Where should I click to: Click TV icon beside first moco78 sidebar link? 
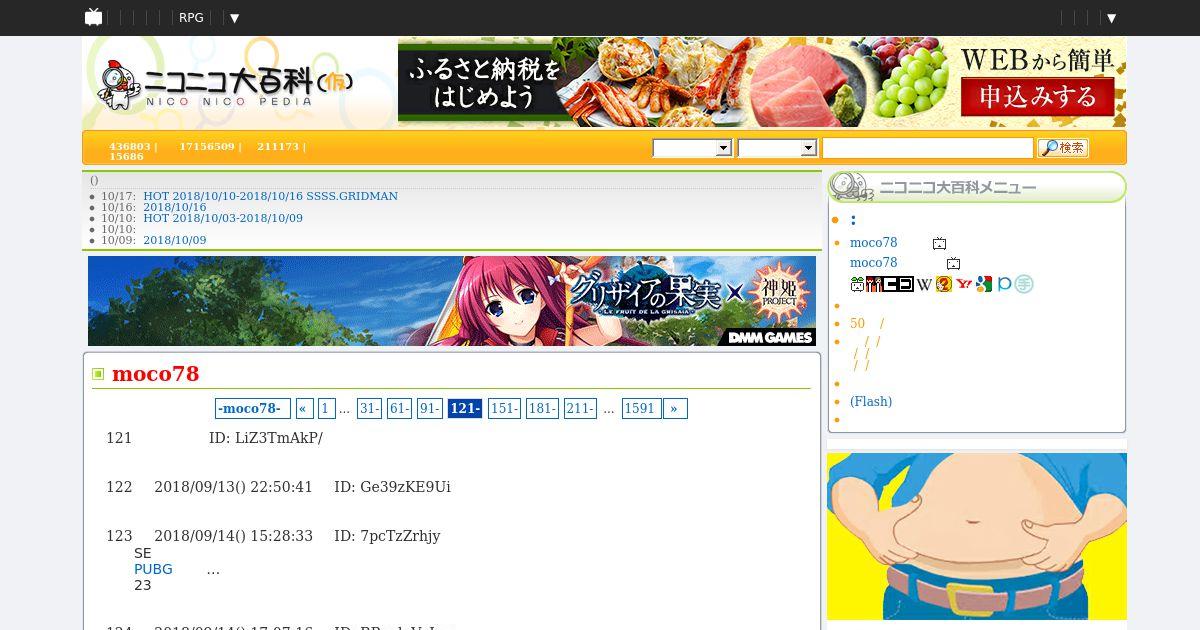coord(939,243)
